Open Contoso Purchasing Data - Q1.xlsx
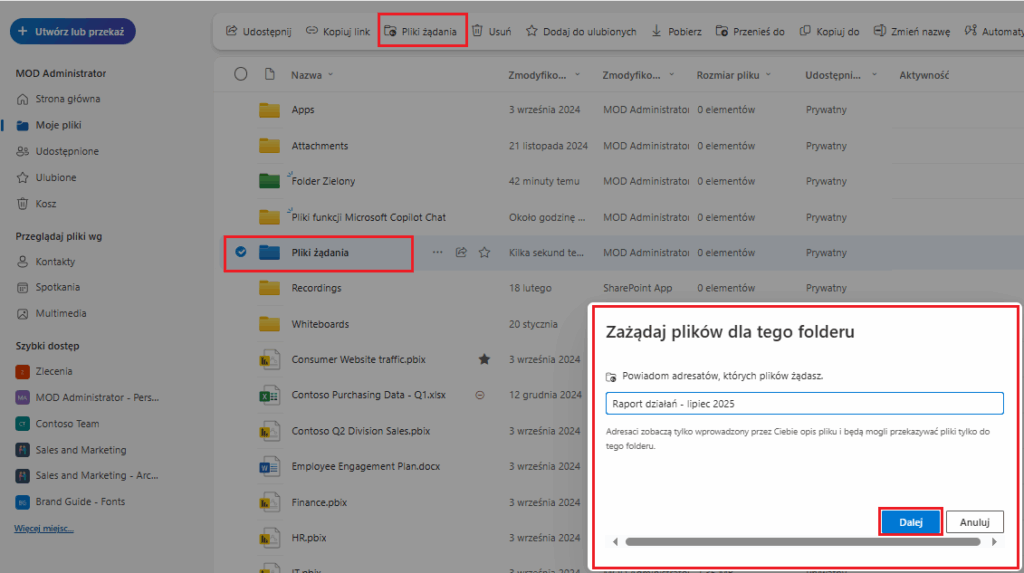This screenshot has width=1024, height=573. [369, 395]
